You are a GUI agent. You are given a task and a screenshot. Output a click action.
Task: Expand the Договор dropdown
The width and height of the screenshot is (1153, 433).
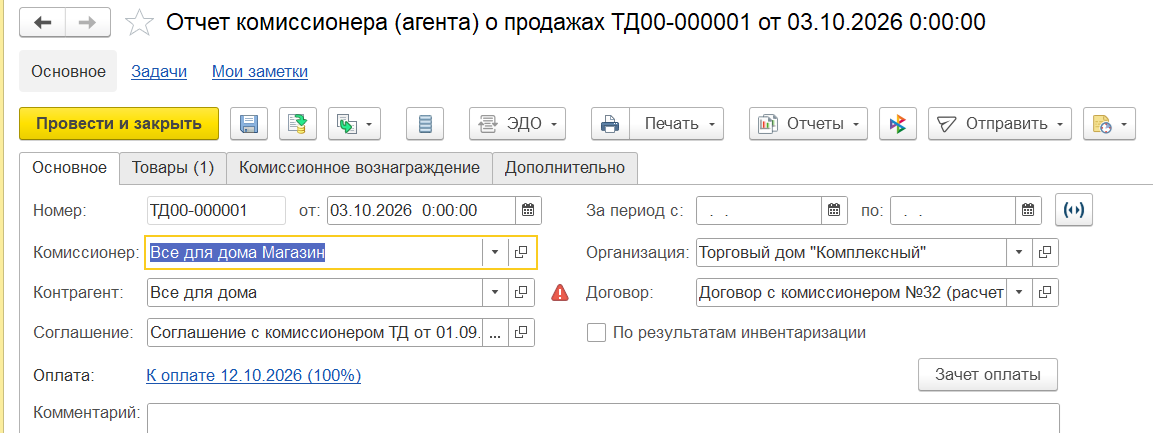(x=1019, y=293)
